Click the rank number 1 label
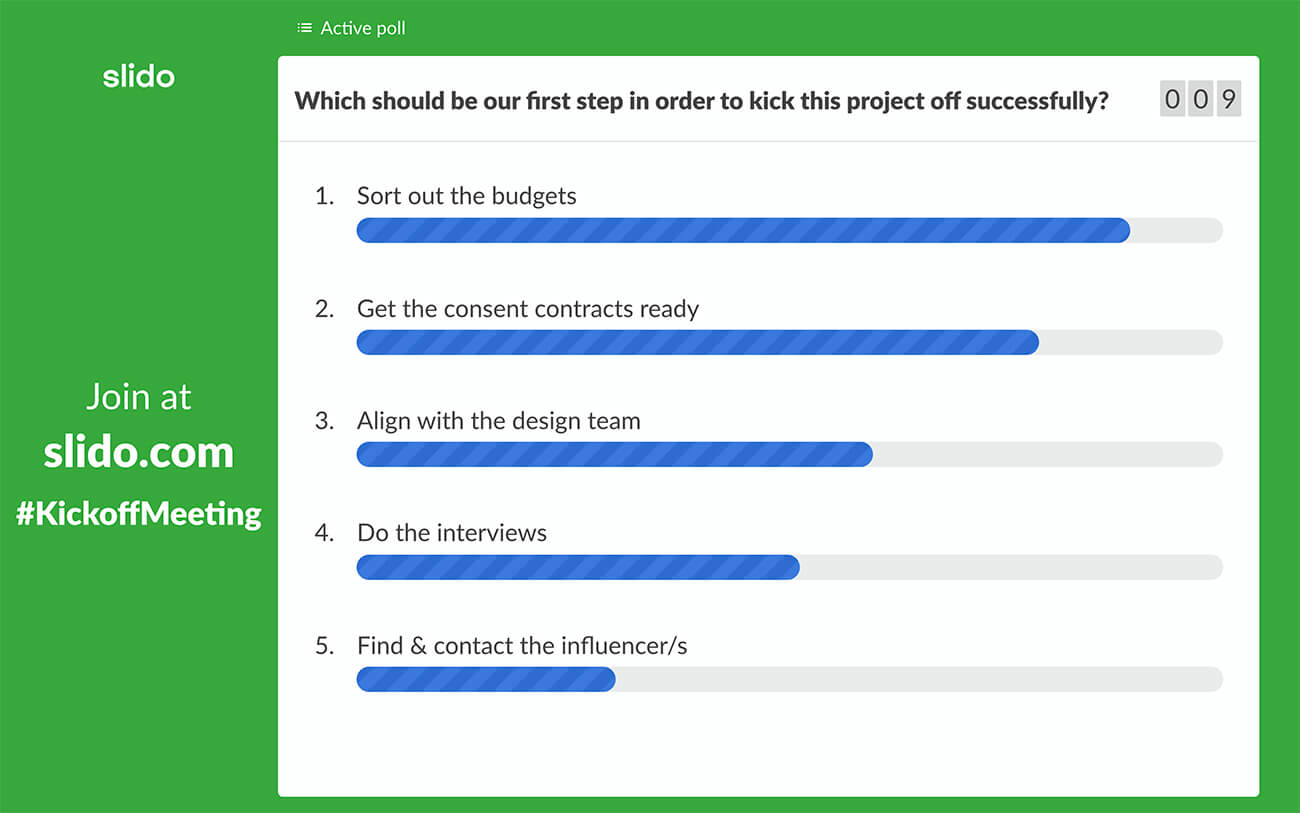The image size is (1300, 813). point(324,196)
